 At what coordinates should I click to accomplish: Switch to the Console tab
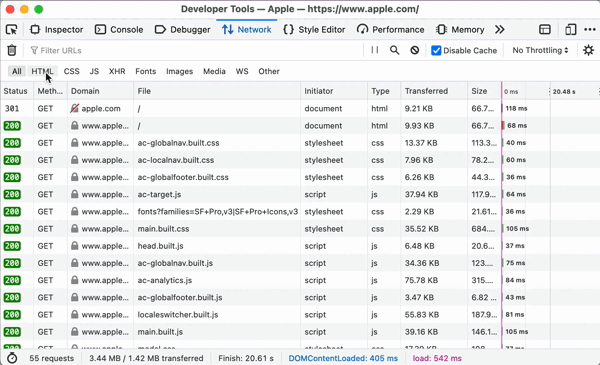coord(119,29)
